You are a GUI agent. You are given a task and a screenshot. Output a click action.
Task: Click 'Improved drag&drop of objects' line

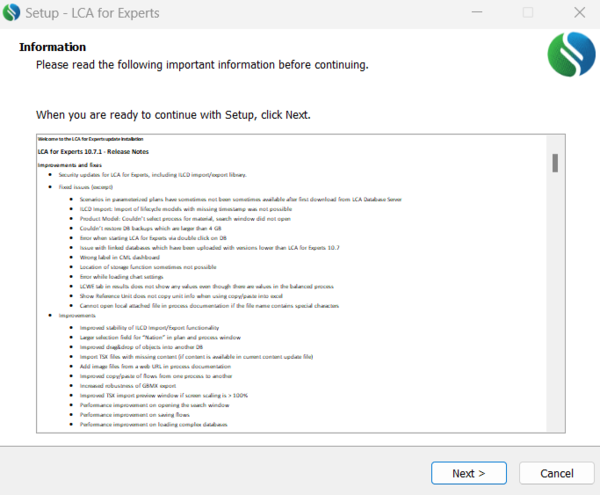pos(141,347)
